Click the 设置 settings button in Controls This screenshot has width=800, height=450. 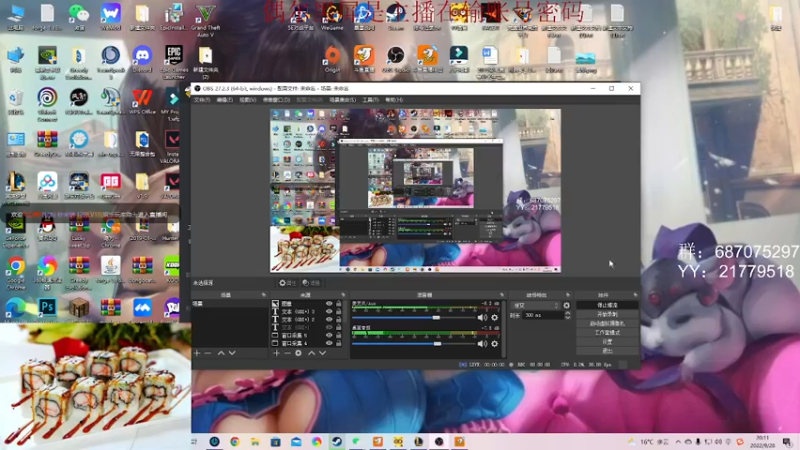(607, 342)
